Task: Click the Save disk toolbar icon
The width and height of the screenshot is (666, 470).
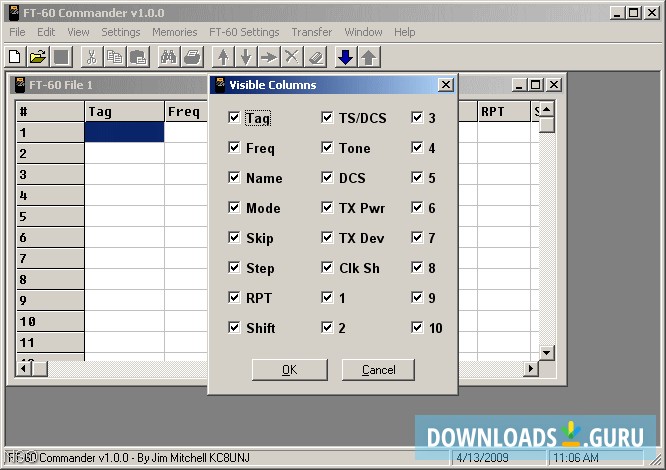Action: pos(61,57)
